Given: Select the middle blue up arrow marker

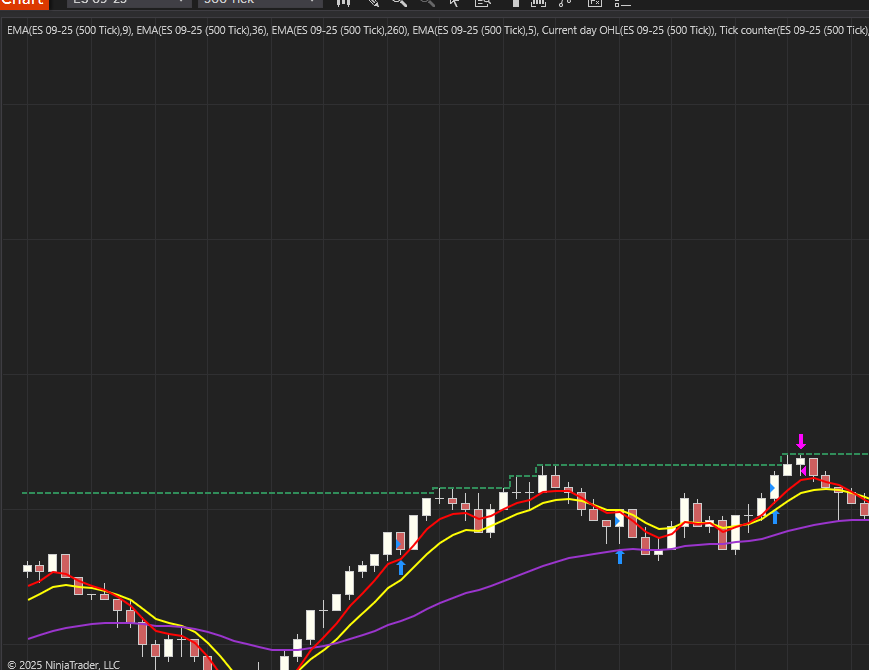Looking at the screenshot, I should [x=620, y=557].
